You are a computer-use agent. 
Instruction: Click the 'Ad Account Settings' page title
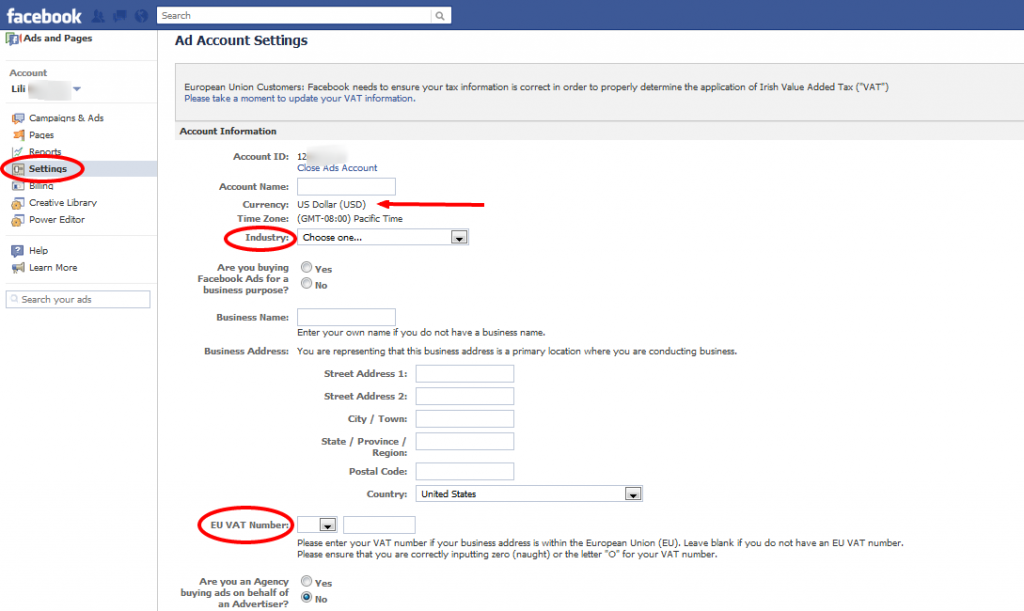click(241, 40)
